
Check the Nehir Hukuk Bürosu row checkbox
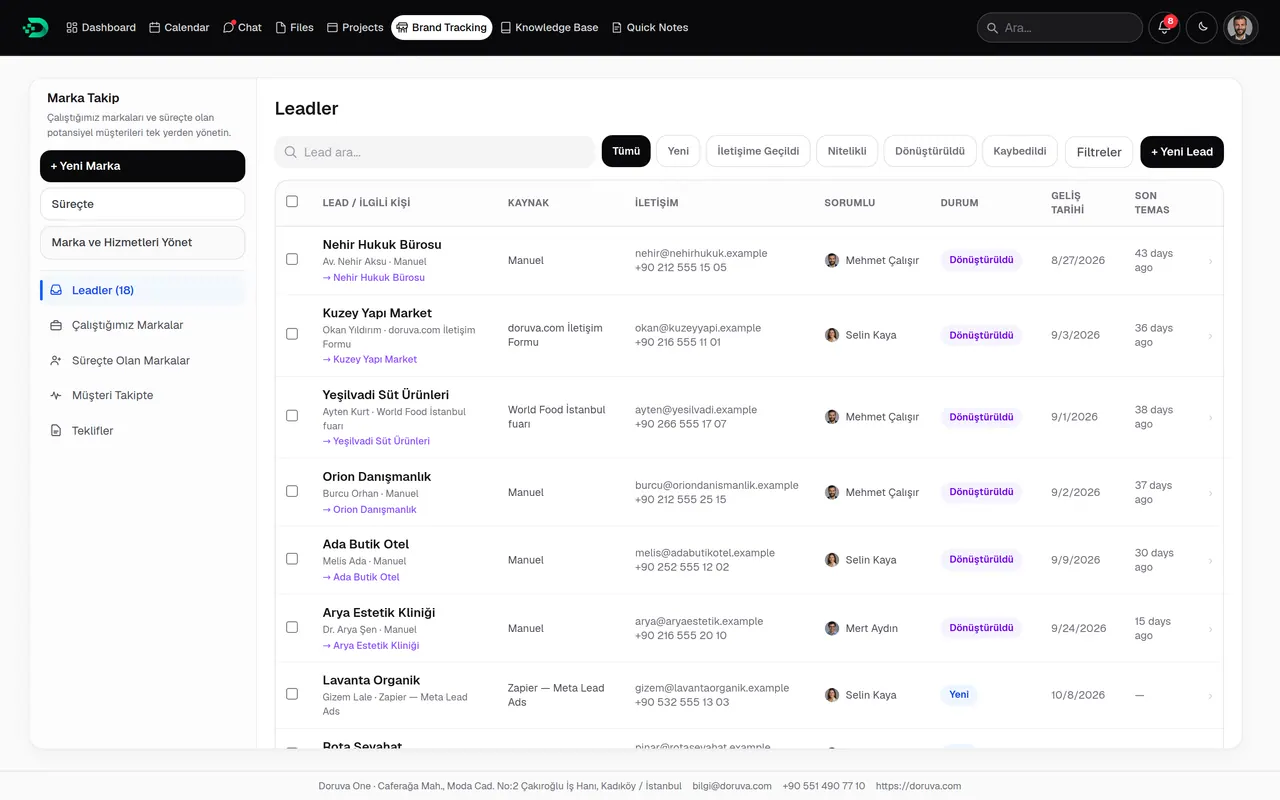pyautogui.click(x=292, y=259)
